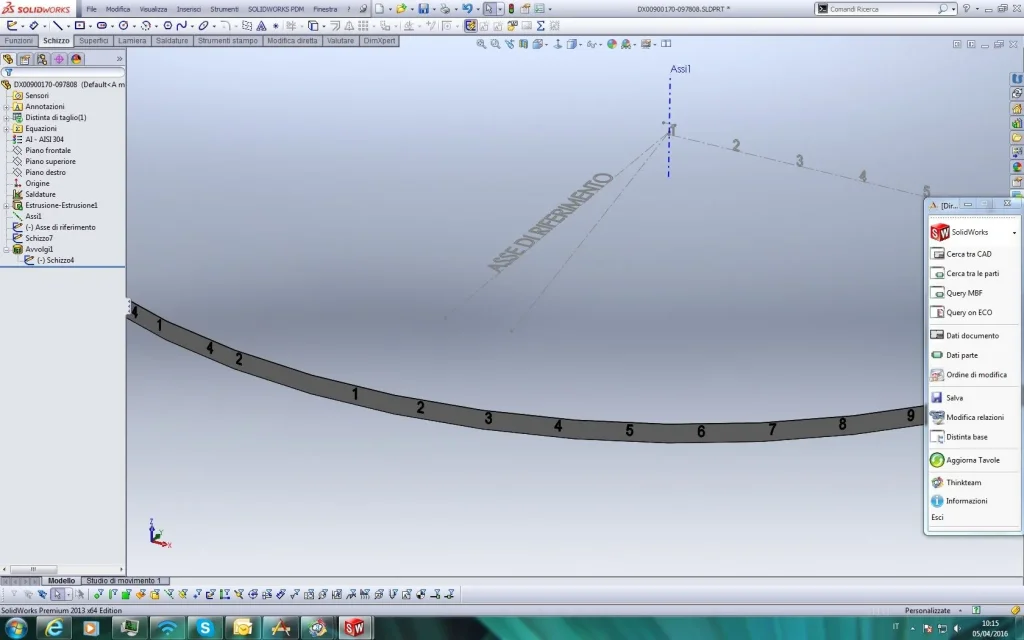Click the Undo arrow icon
Screen dimensions: 1024x640
coord(467,8)
